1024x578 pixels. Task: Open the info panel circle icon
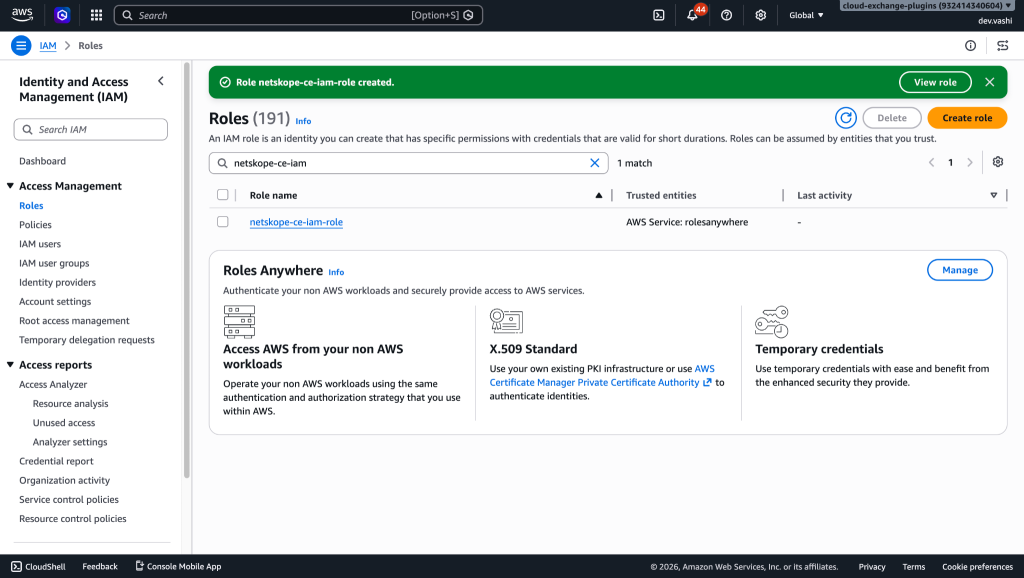tap(970, 46)
